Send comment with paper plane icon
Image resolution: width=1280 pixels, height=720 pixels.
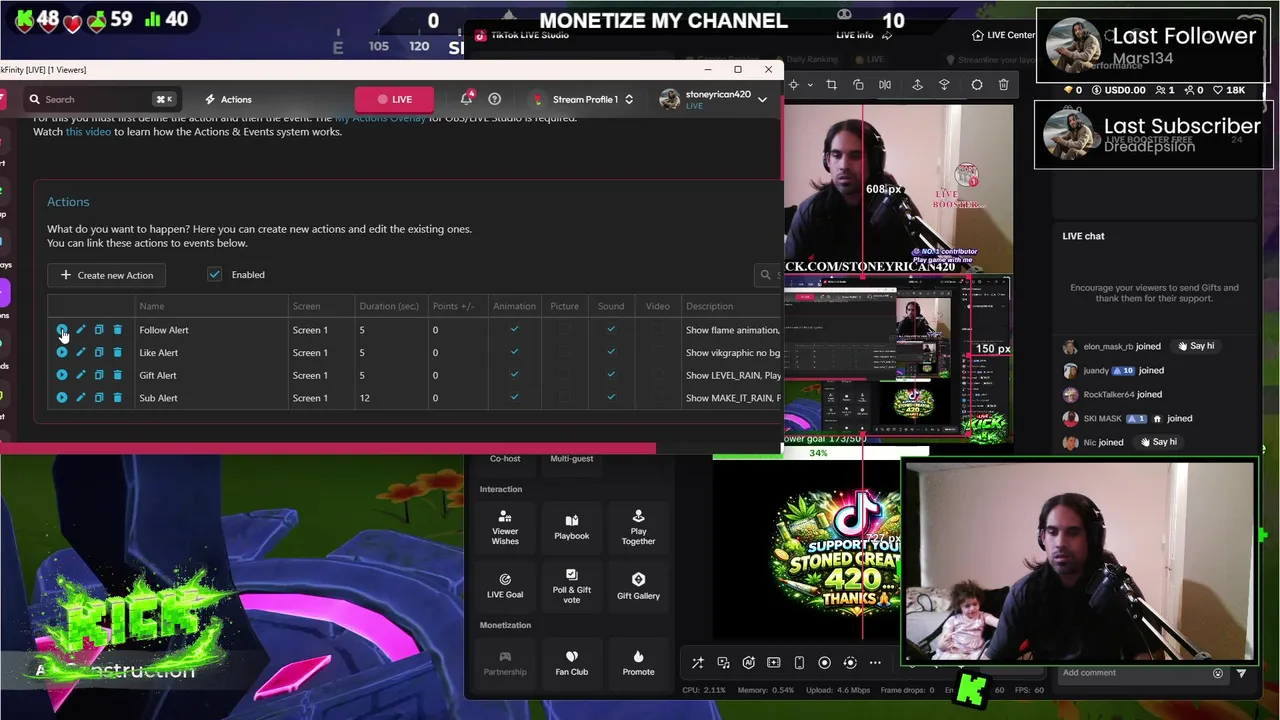click(1241, 673)
